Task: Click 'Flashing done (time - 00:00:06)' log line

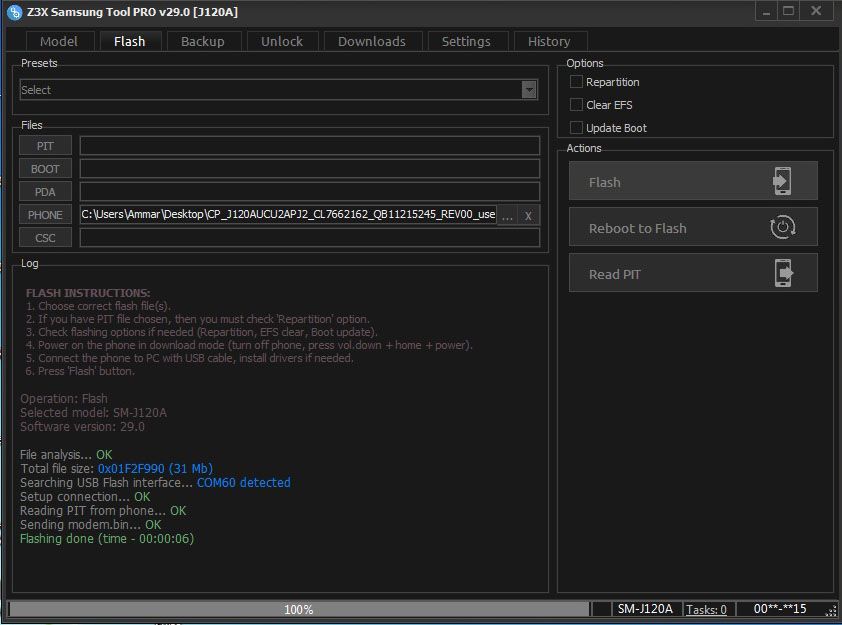Action: coord(107,539)
